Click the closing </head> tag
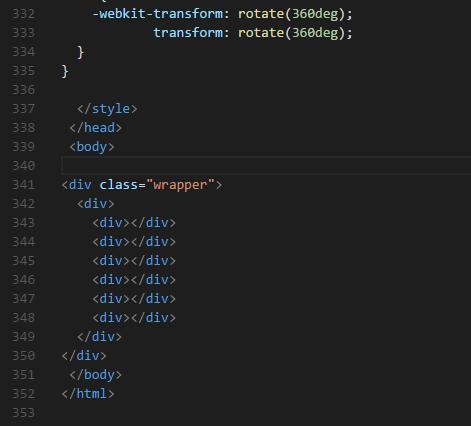This screenshot has width=471, height=426. pyautogui.click(x=96, y=128)
